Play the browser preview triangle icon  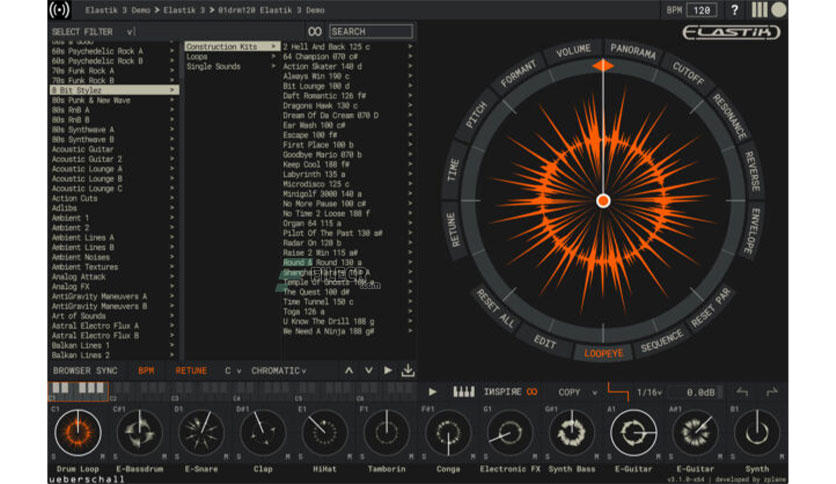(x=388, y=370)
